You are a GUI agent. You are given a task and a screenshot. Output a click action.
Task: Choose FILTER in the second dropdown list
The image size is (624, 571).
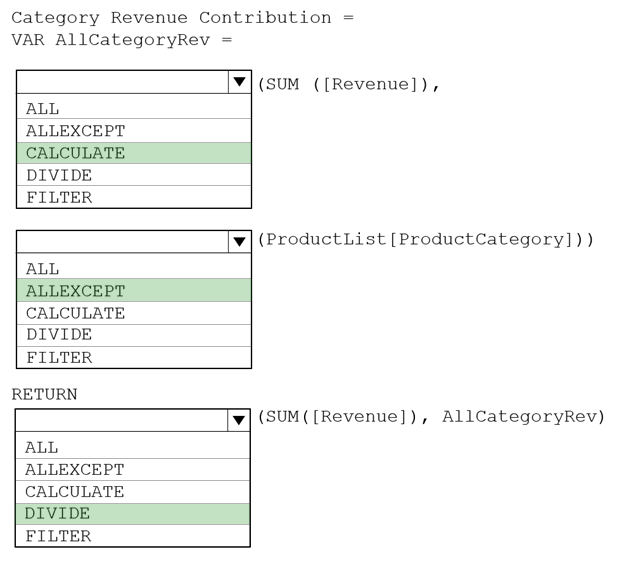pyautogui.click(x=134, y=357)
